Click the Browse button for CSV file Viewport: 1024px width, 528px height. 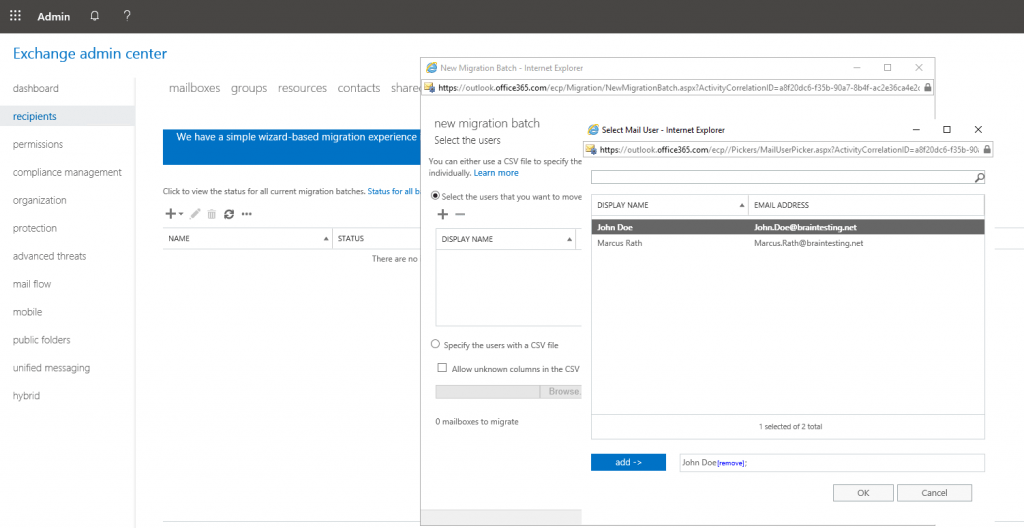tap(561, 391)
